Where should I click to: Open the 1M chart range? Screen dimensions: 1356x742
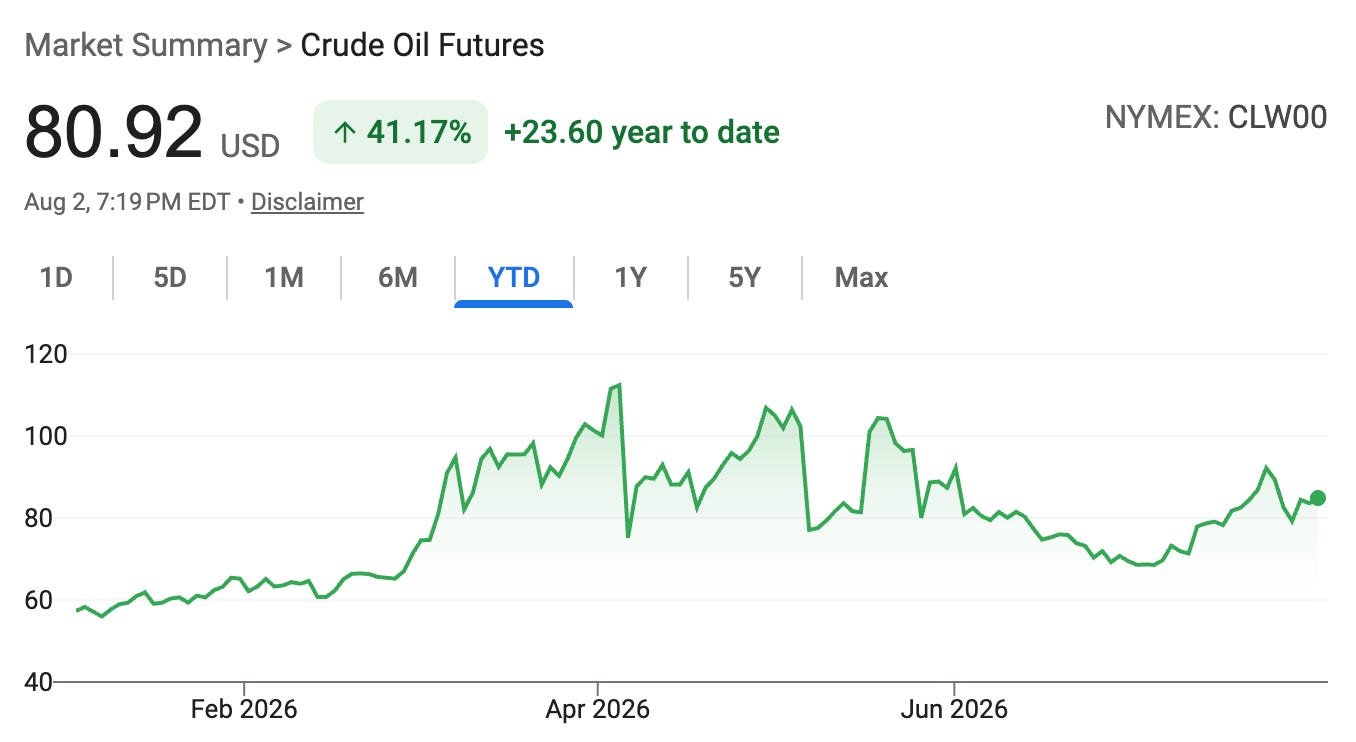tap(284, 277)
